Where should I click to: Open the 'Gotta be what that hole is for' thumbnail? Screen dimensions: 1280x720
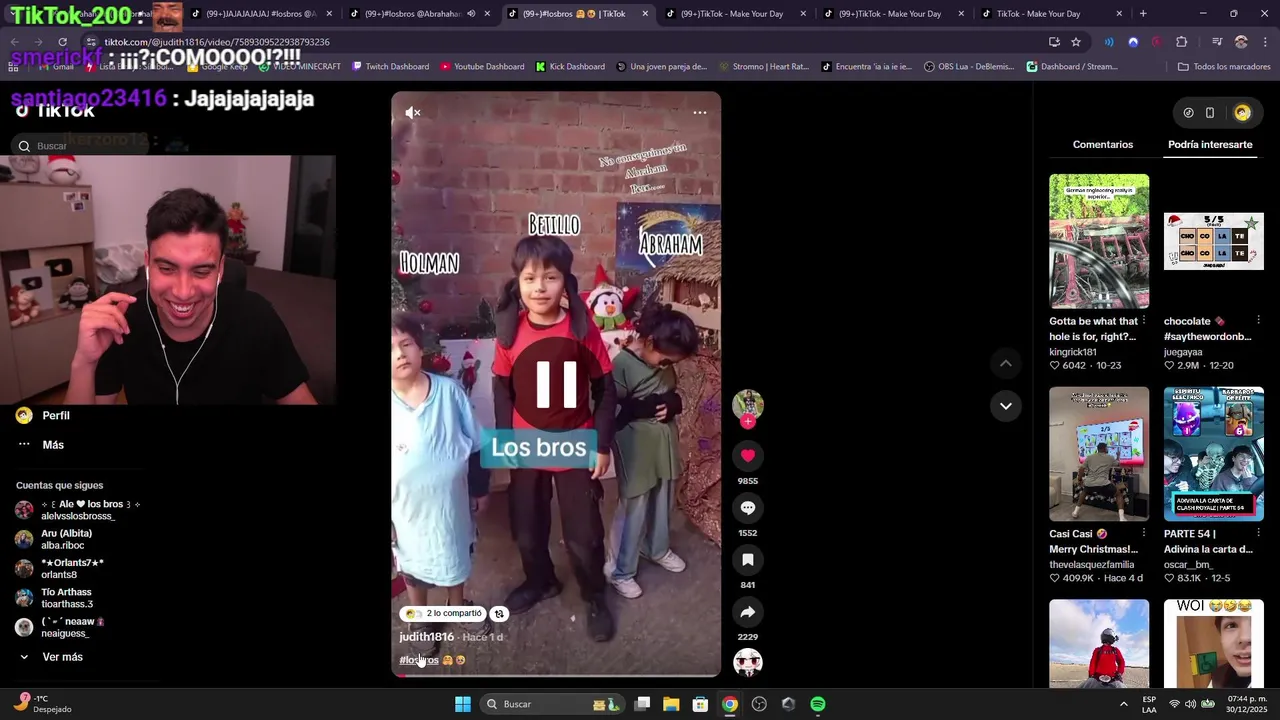coord(1099,241)
